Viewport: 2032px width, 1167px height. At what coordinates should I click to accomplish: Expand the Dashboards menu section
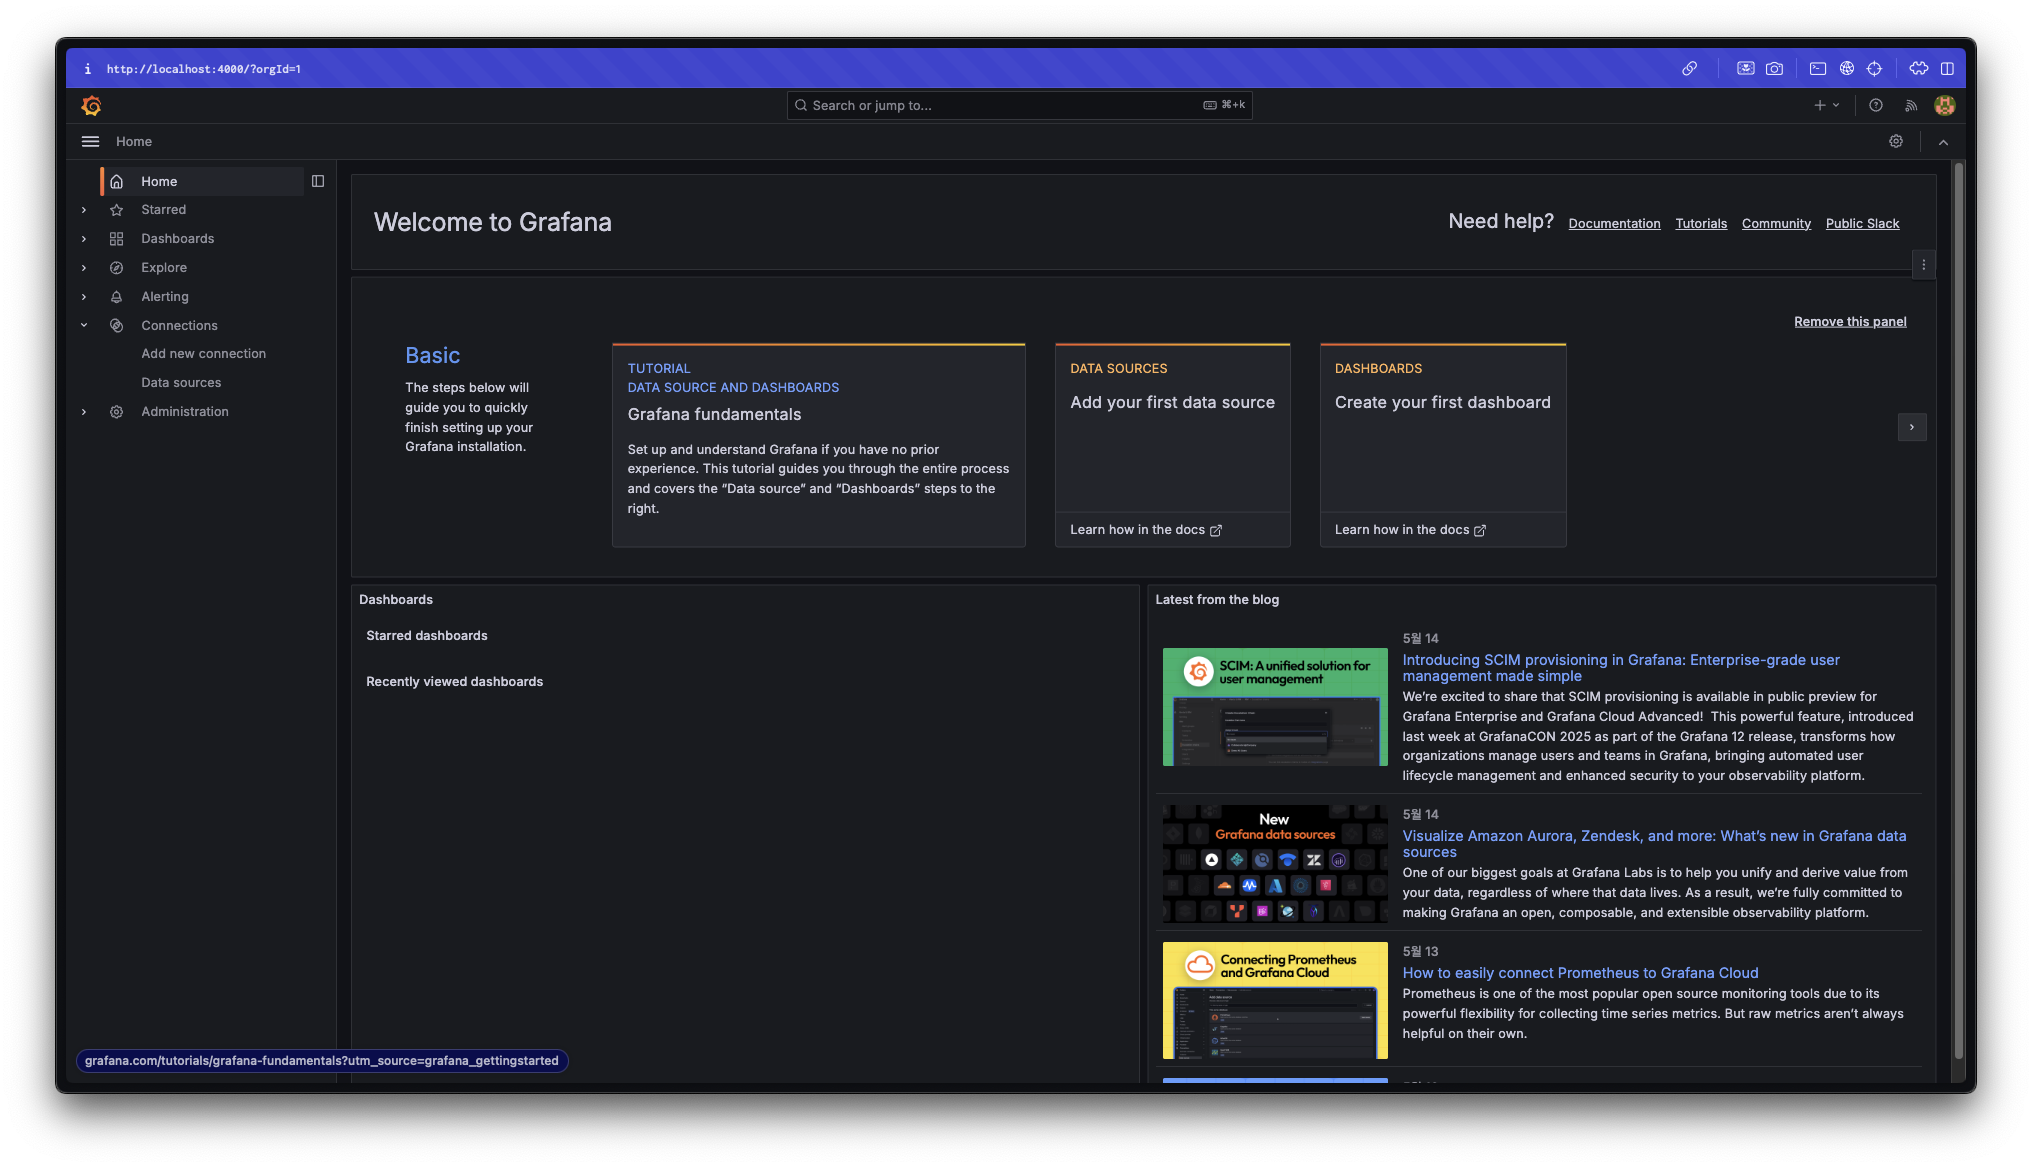tap(84, 239)
